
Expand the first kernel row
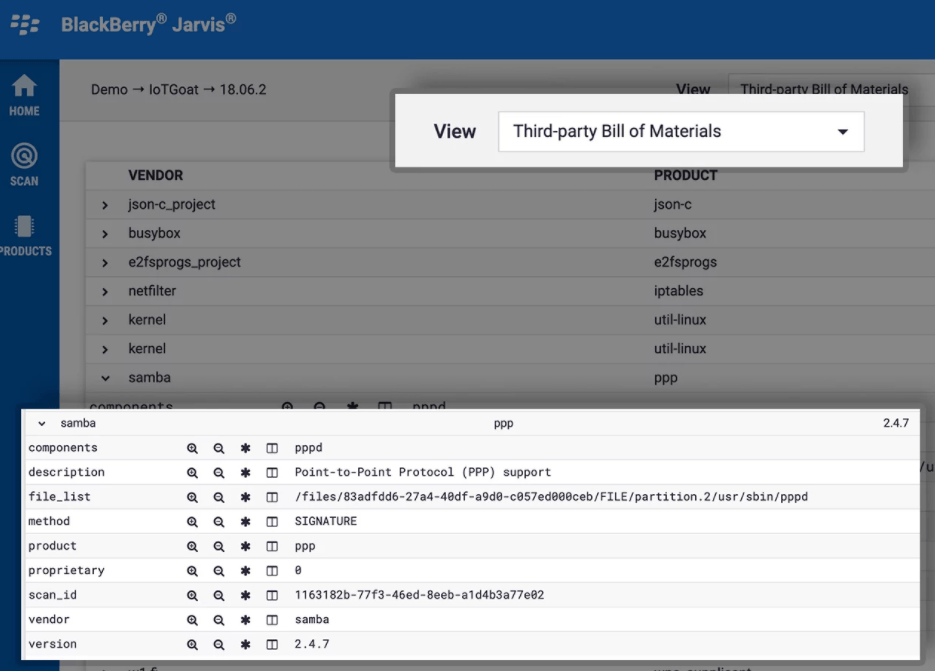coord(105,321)
